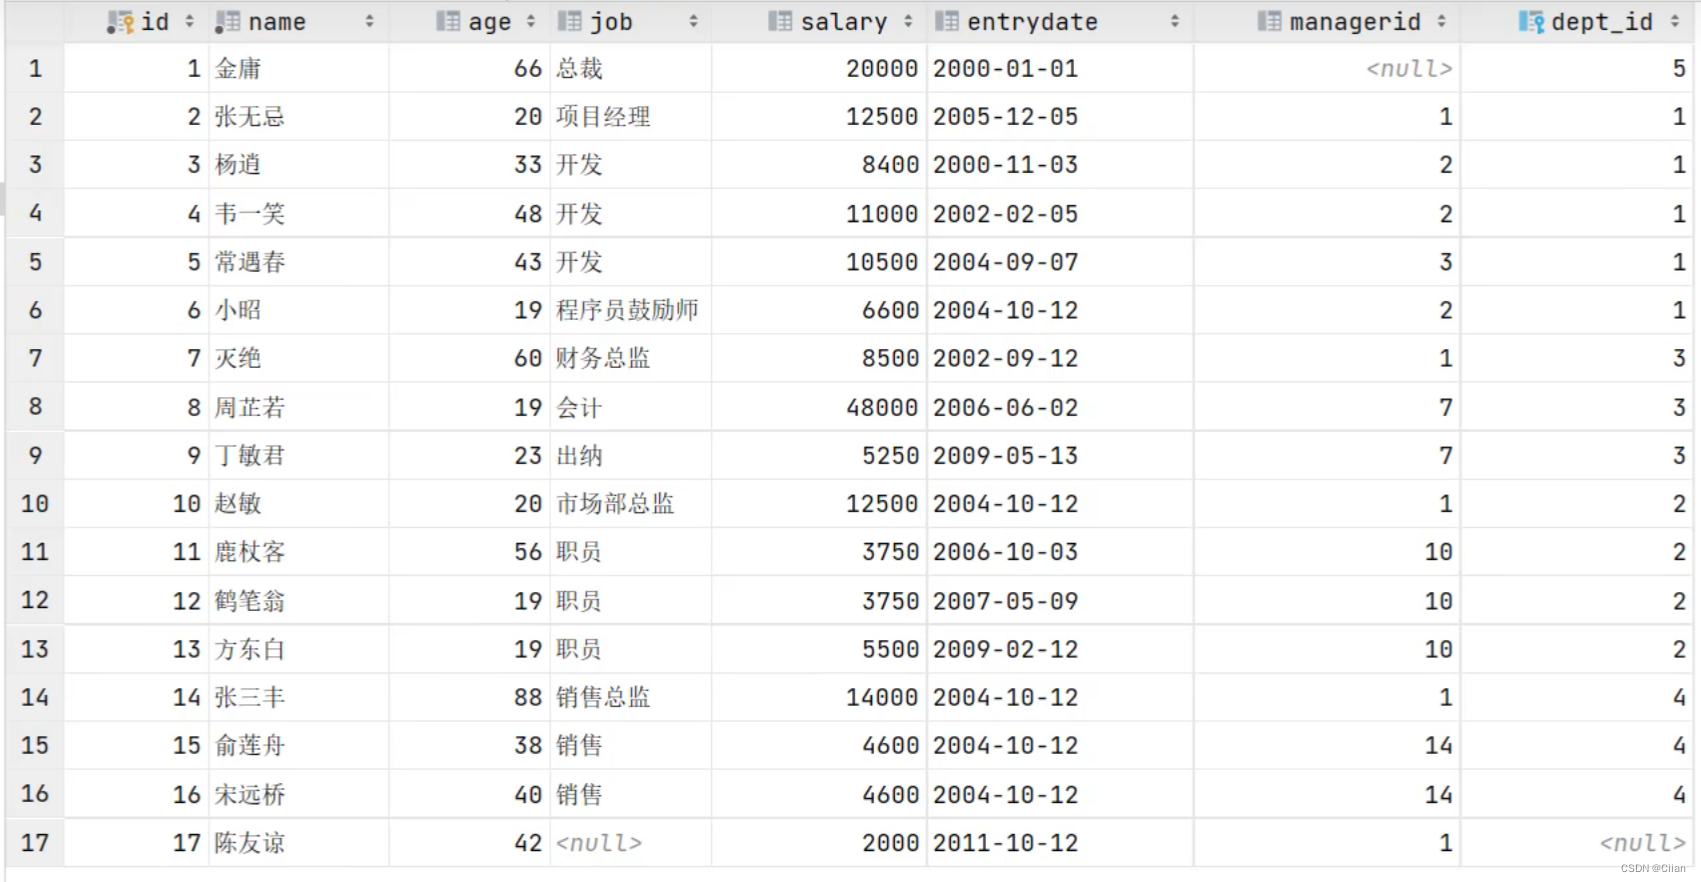Select the salary column by its header label
This screenshot has width=1701, height=882.
843,22
